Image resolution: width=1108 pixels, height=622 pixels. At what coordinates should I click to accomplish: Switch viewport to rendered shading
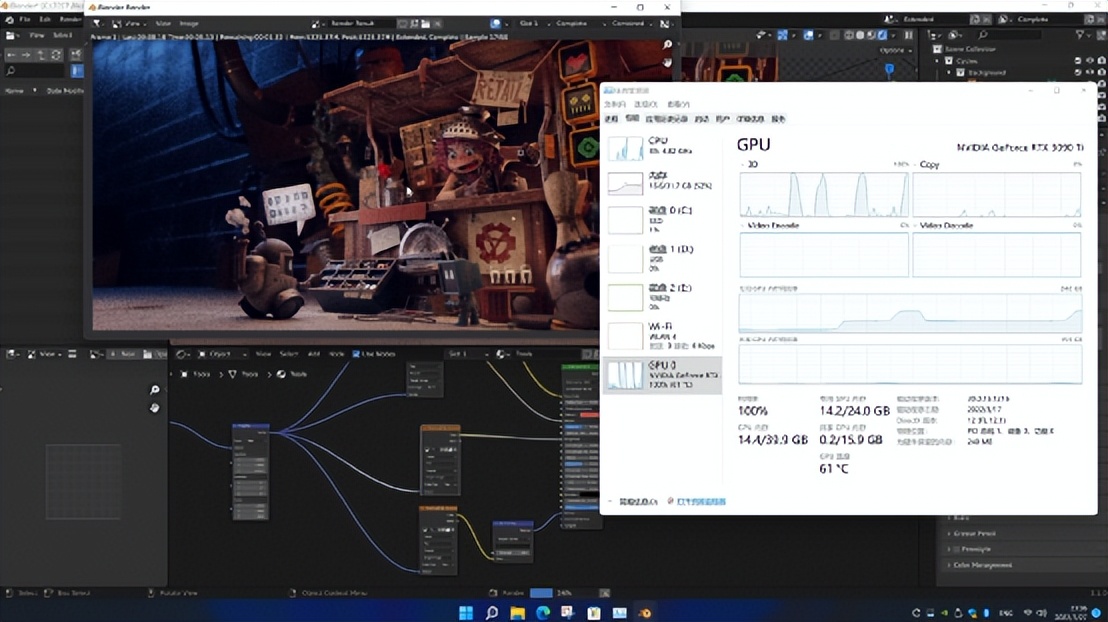pyautogui.click(x=883, y=35)
